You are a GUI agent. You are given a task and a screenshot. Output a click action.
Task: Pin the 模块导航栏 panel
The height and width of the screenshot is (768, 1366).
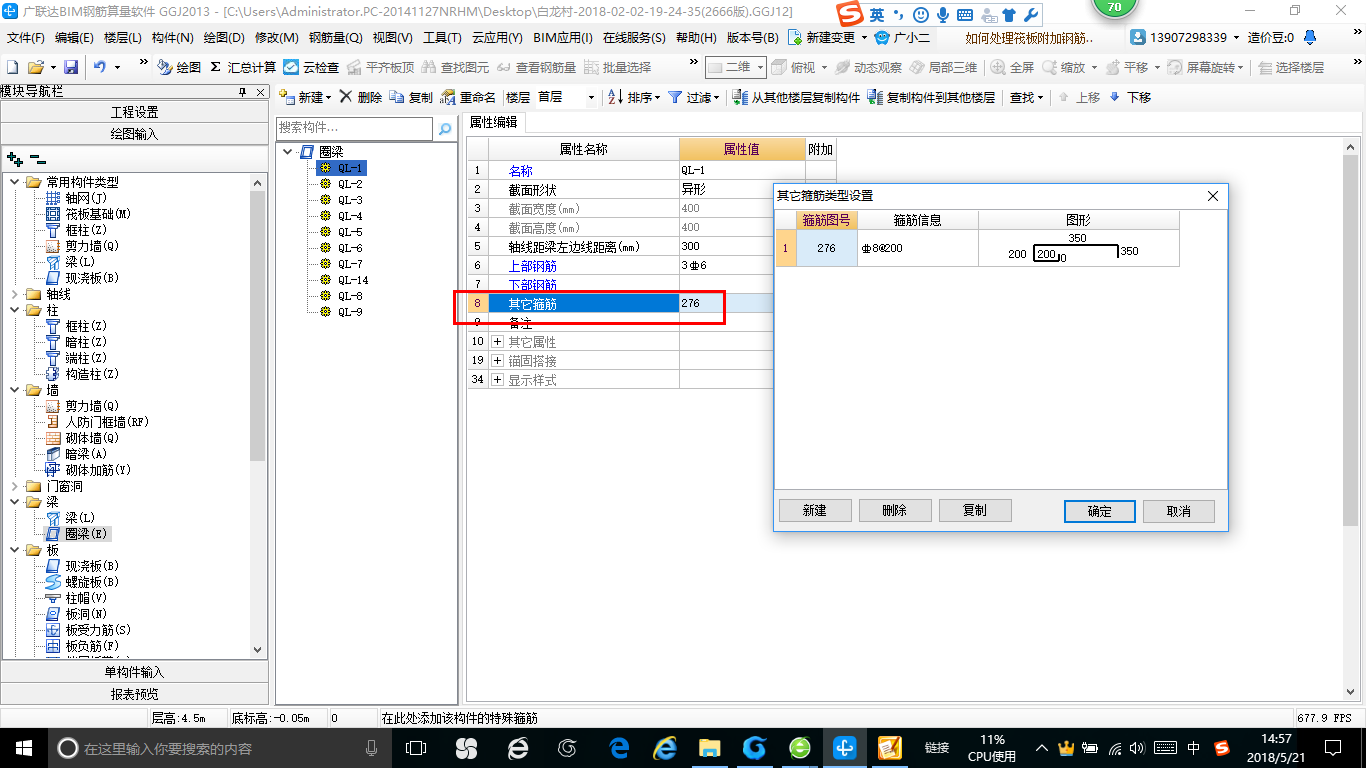(242, 92)
